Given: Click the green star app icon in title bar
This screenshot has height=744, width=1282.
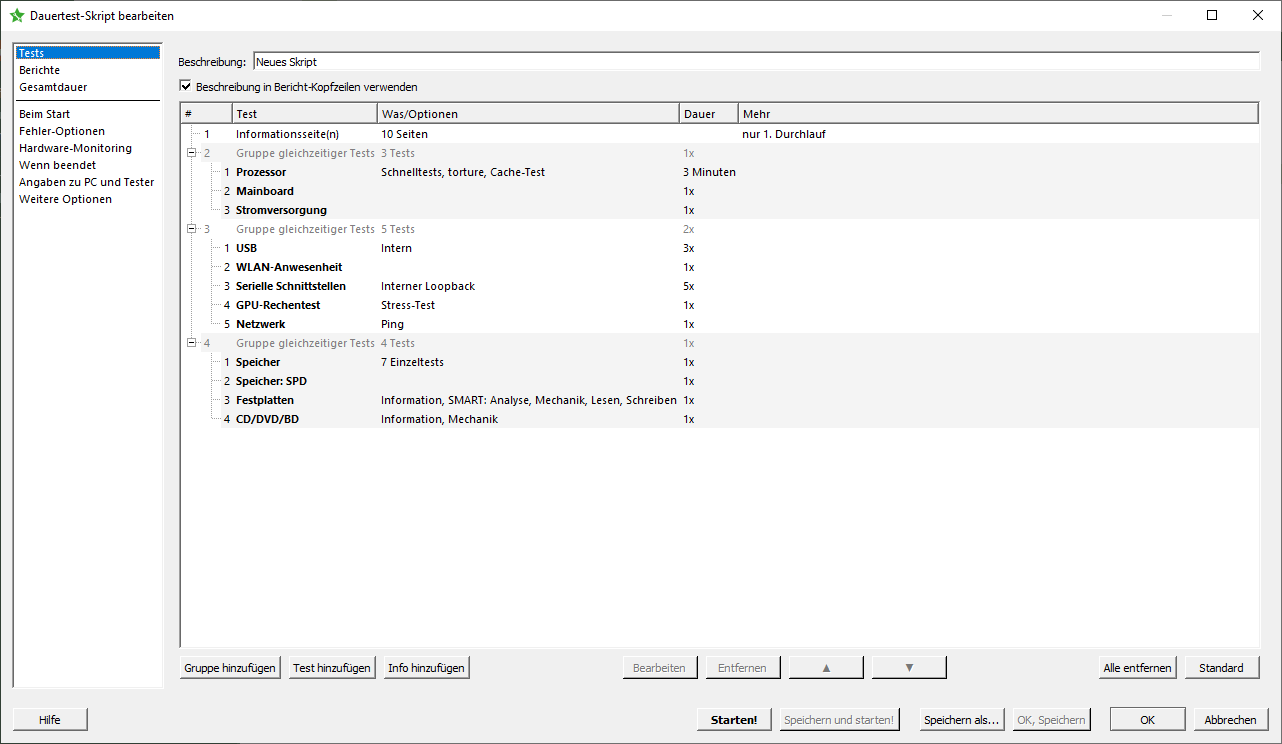Looking at the screenshot, I should pyautogui.click(x=17, y=16).
